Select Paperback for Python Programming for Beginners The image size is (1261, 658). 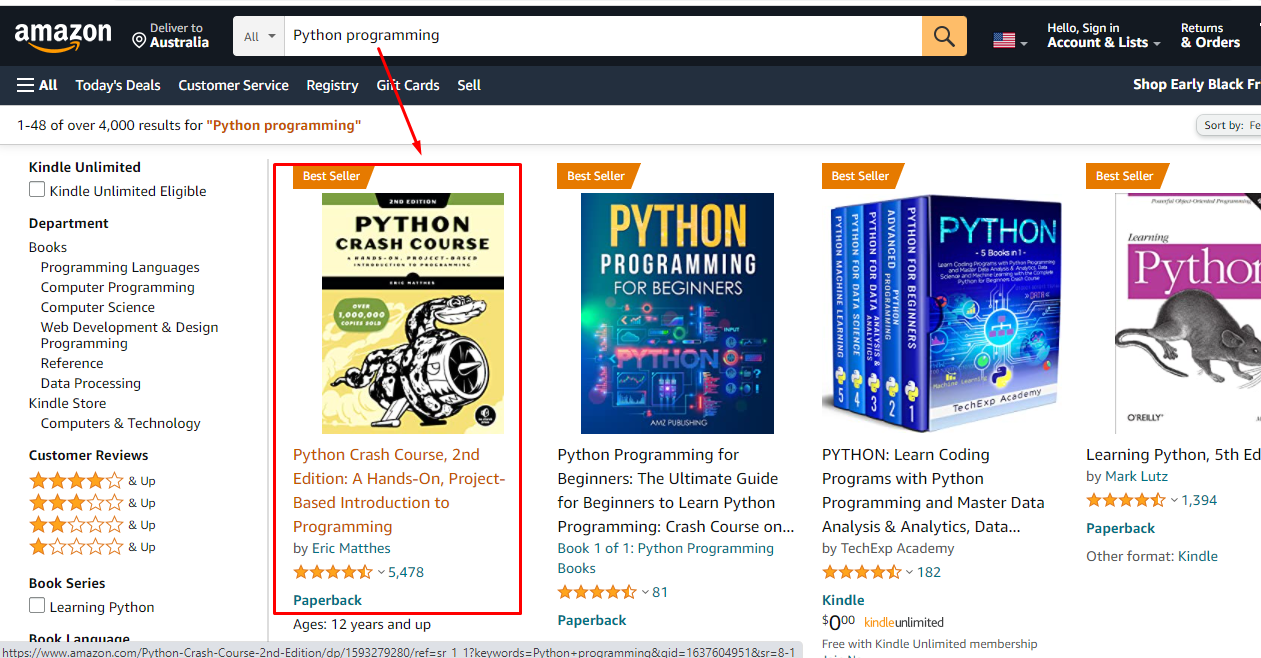click(x=592, y=620)
